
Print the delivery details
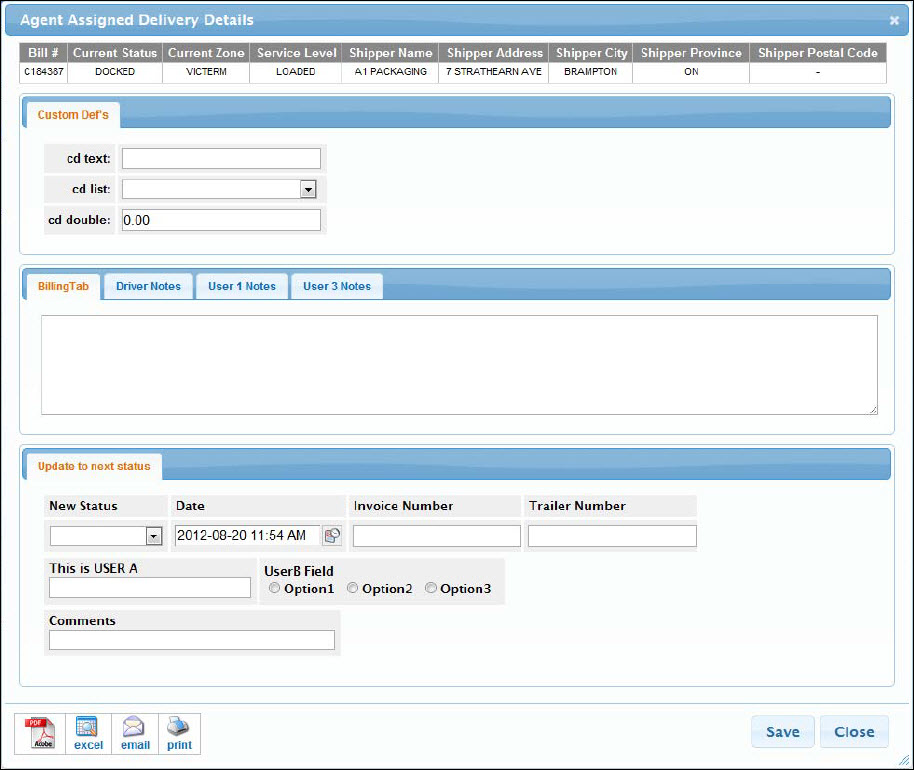tap(179, 733)
